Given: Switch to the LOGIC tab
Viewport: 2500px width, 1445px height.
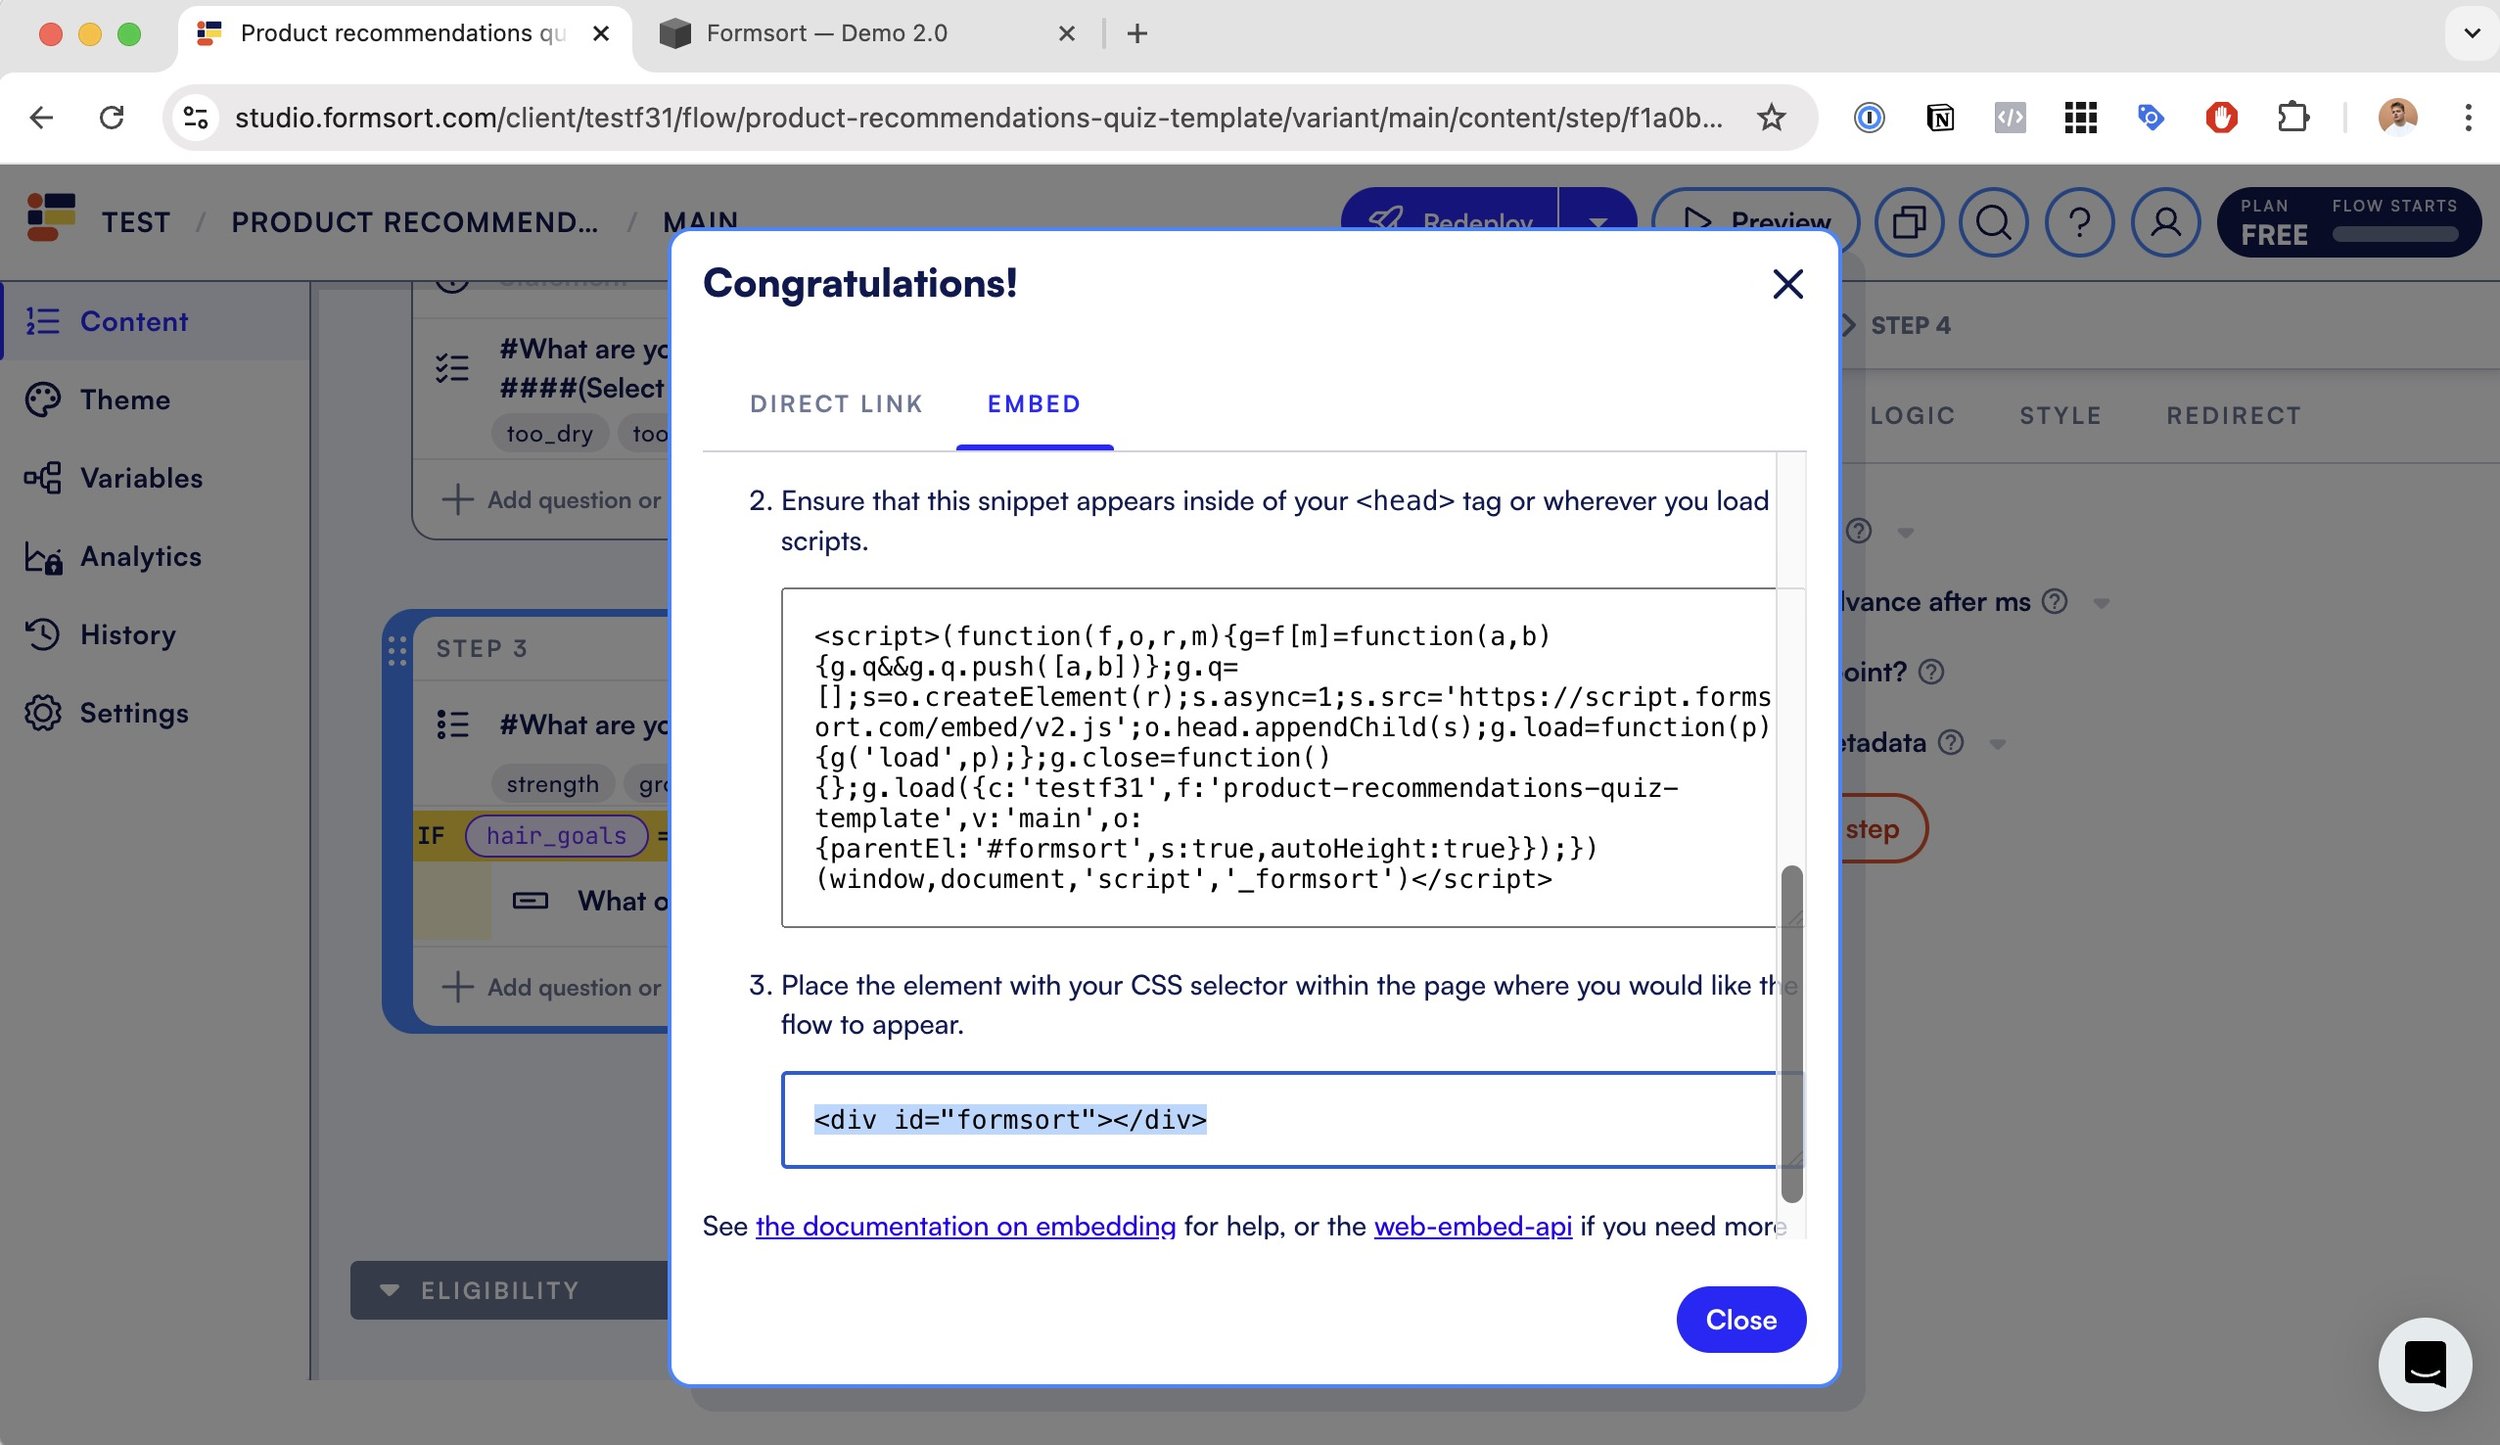Looking at the screenshot, I should click(1912, 415).
